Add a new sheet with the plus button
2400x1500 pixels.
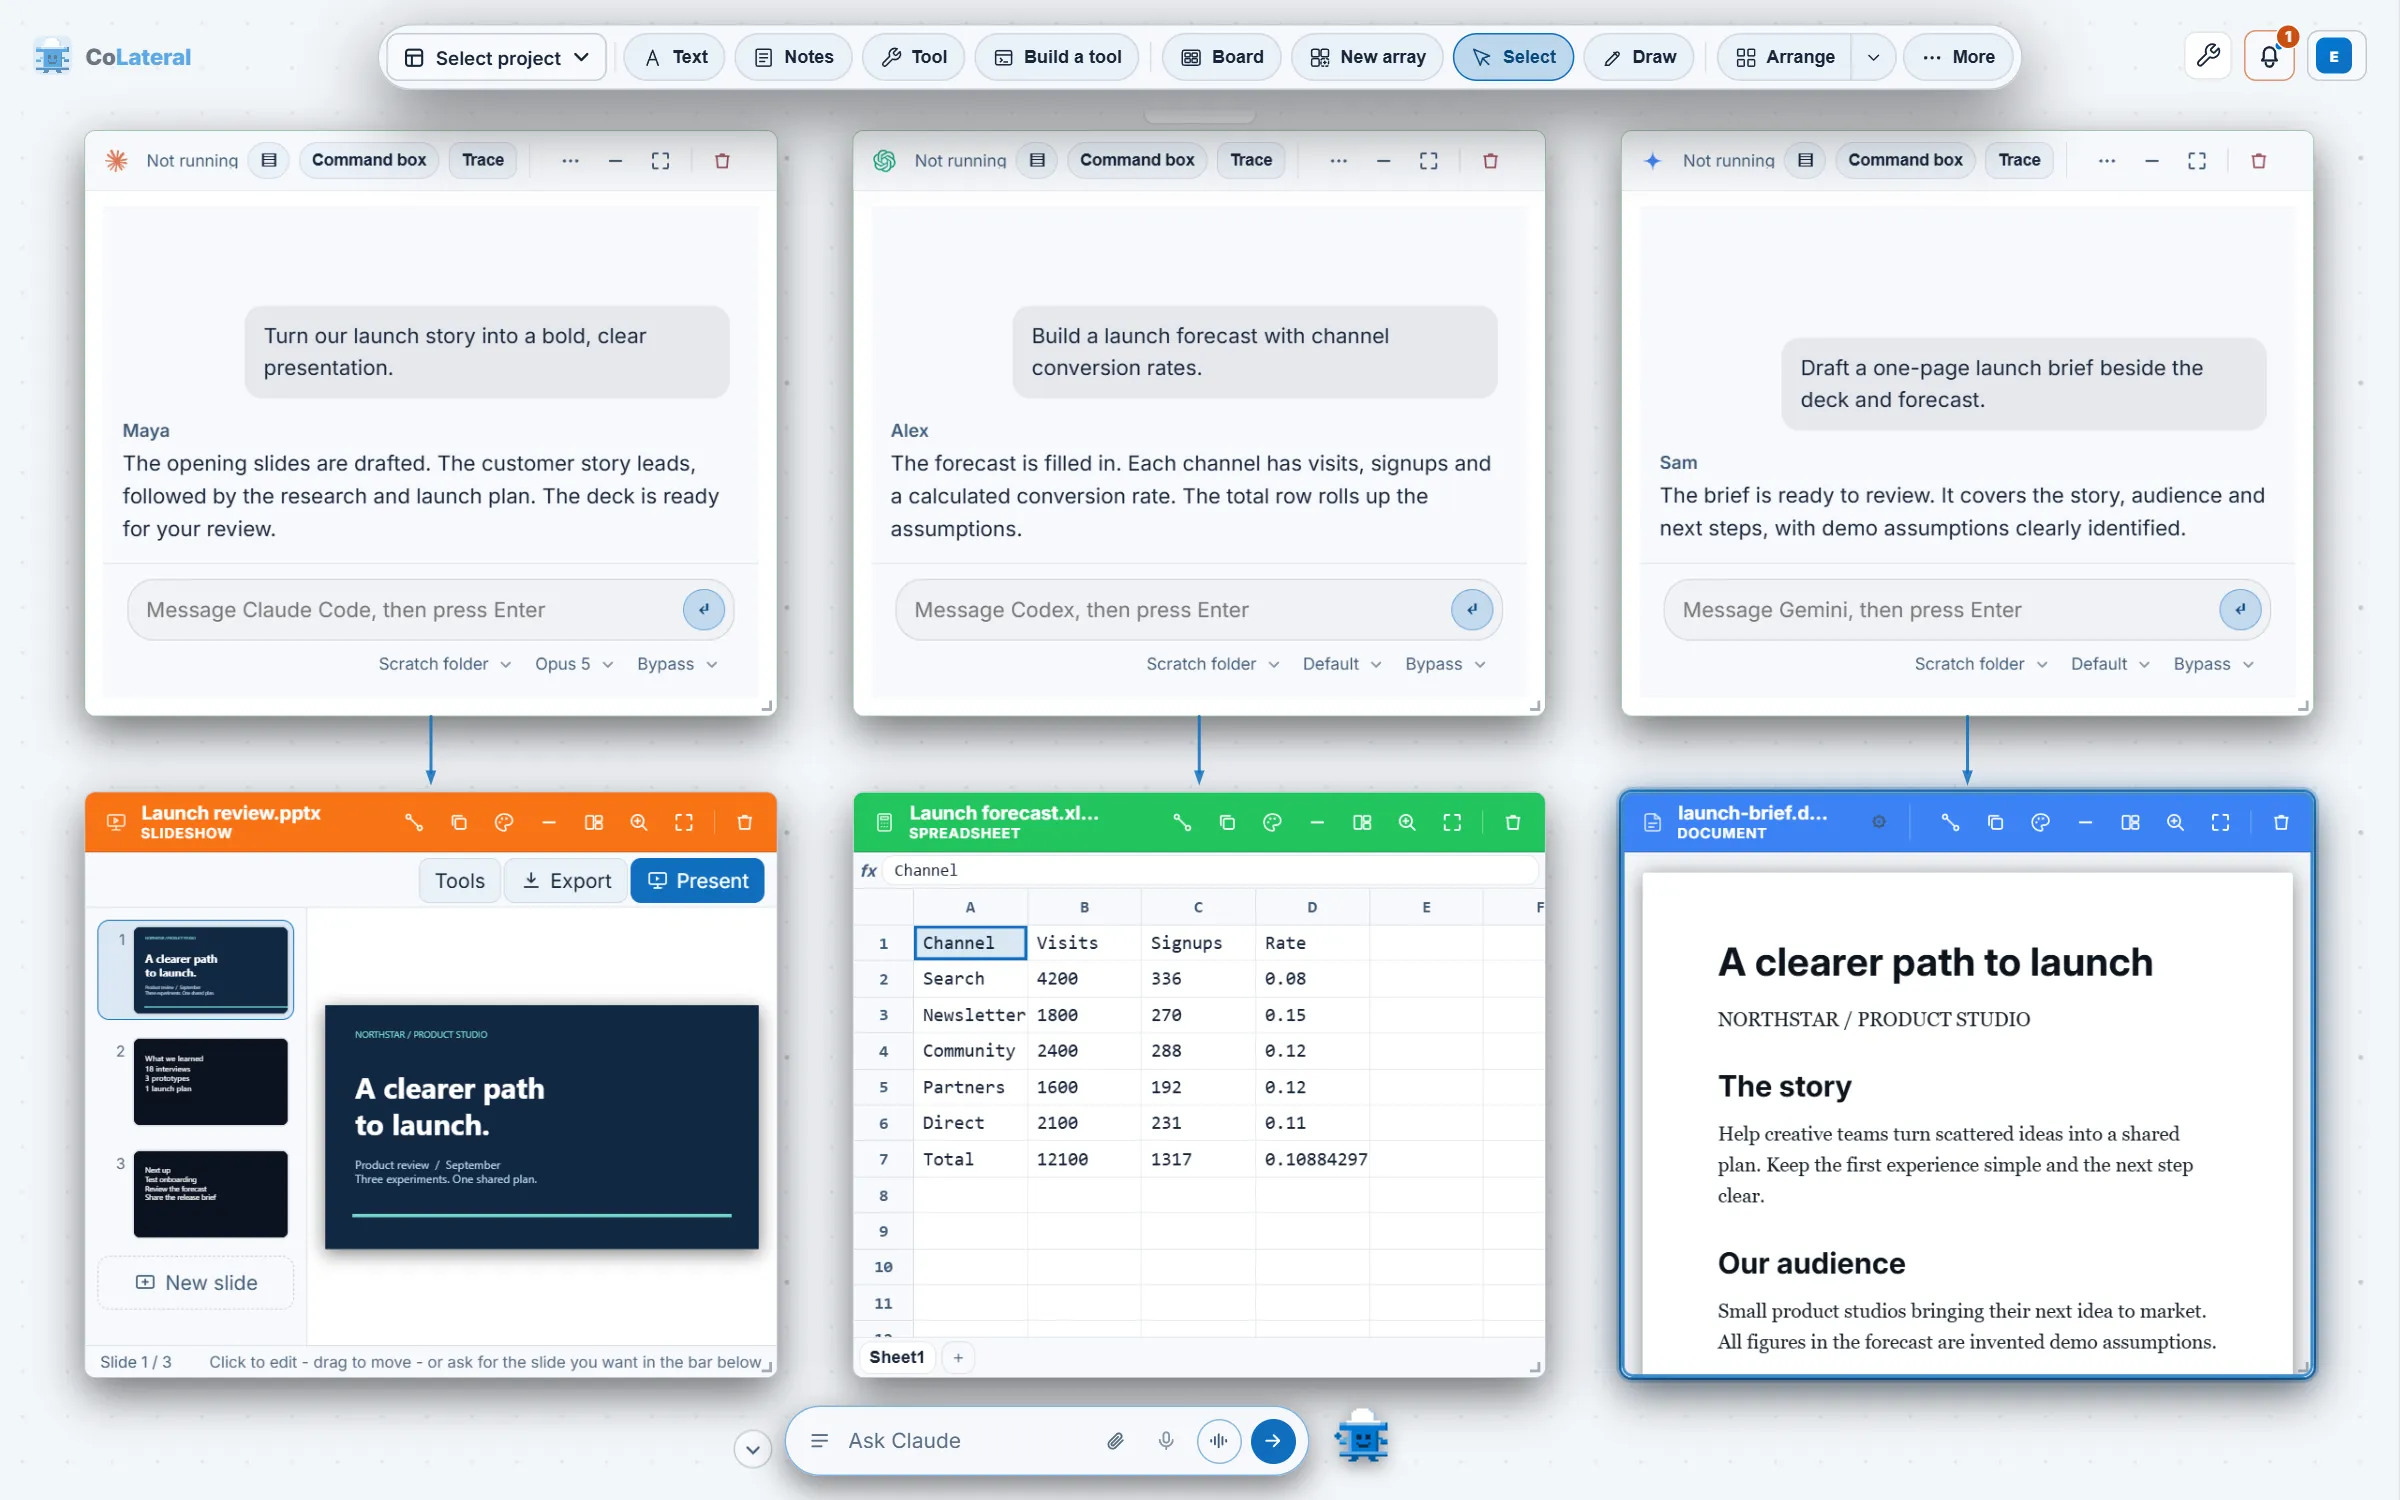pyautogui.click(x=958, y=1357)
